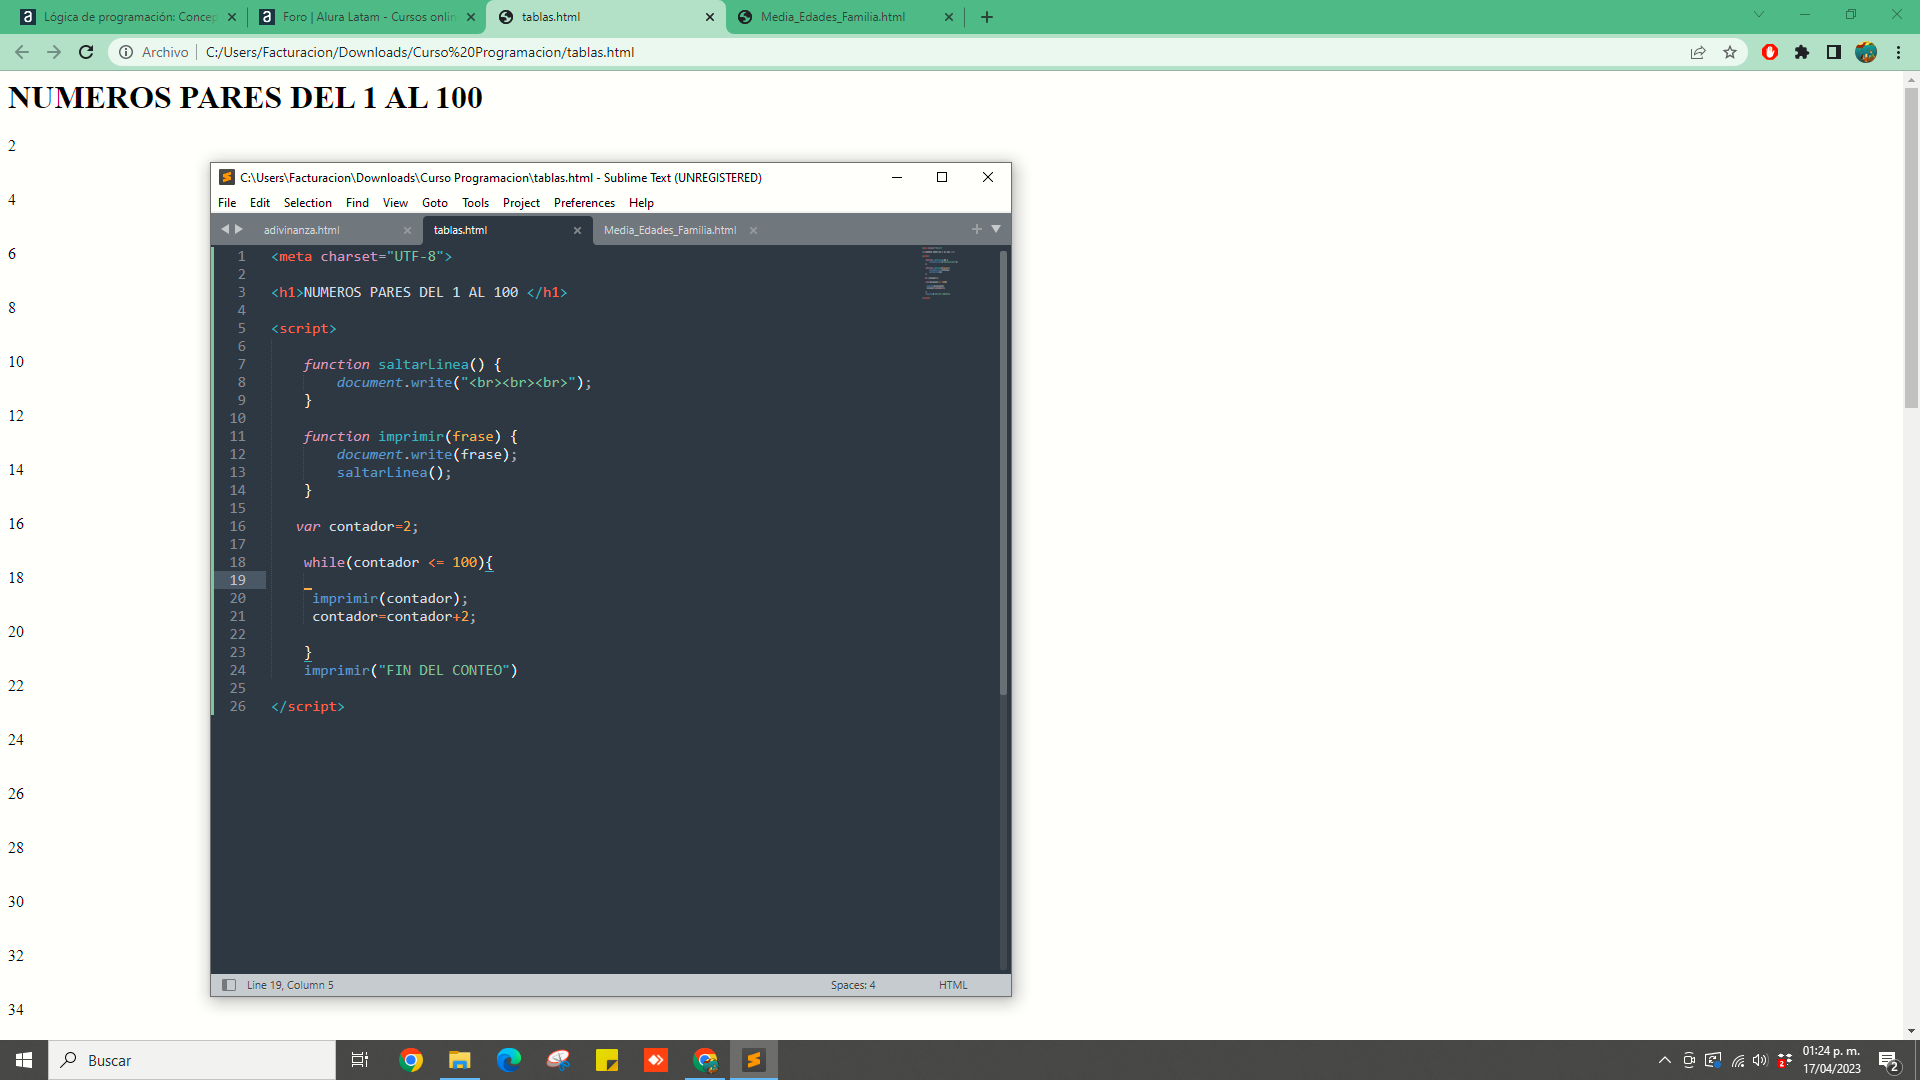Open the Project menu

(x=521, y=203)
